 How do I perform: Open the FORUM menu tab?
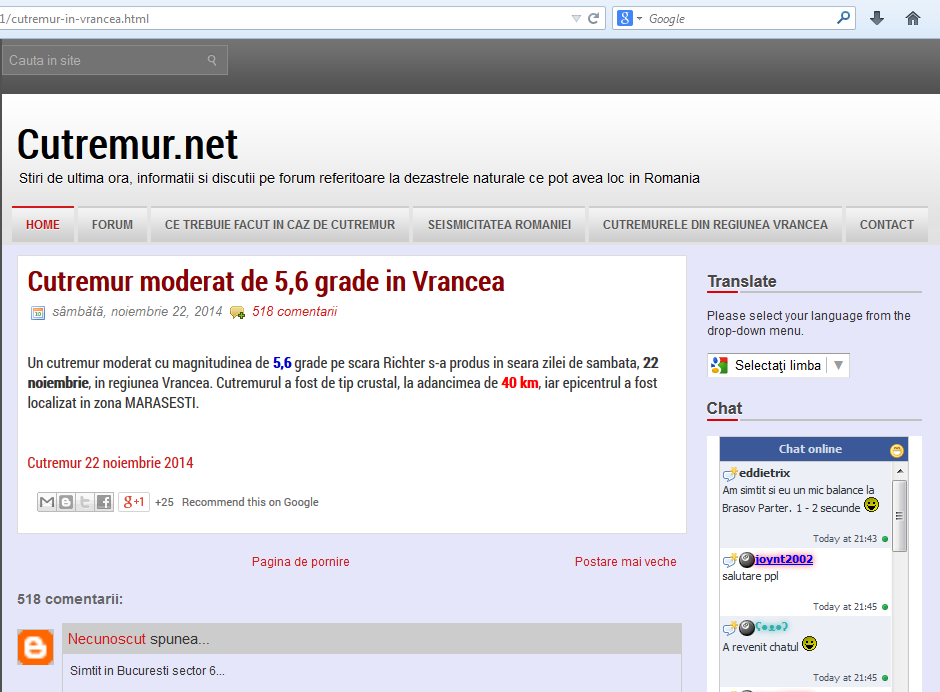point(112,225)
